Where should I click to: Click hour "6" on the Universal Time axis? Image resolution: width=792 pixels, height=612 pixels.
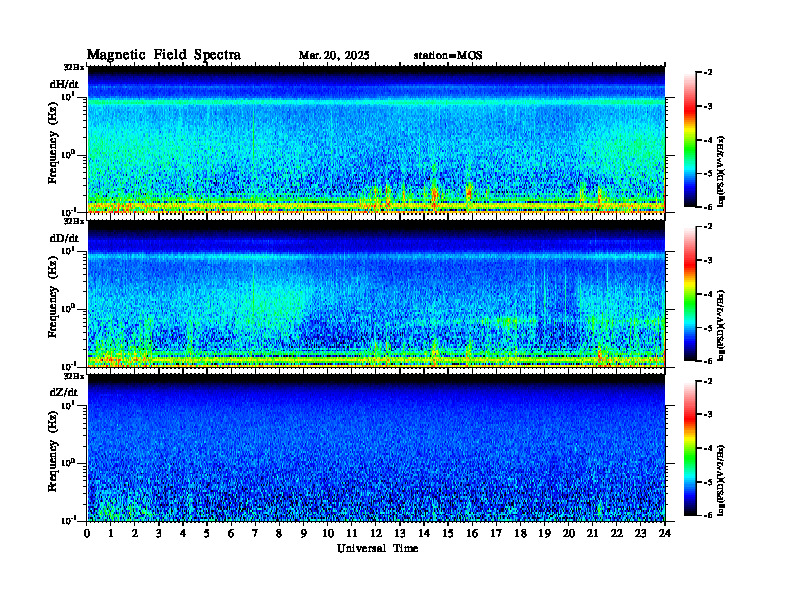(x=231, y=534)
